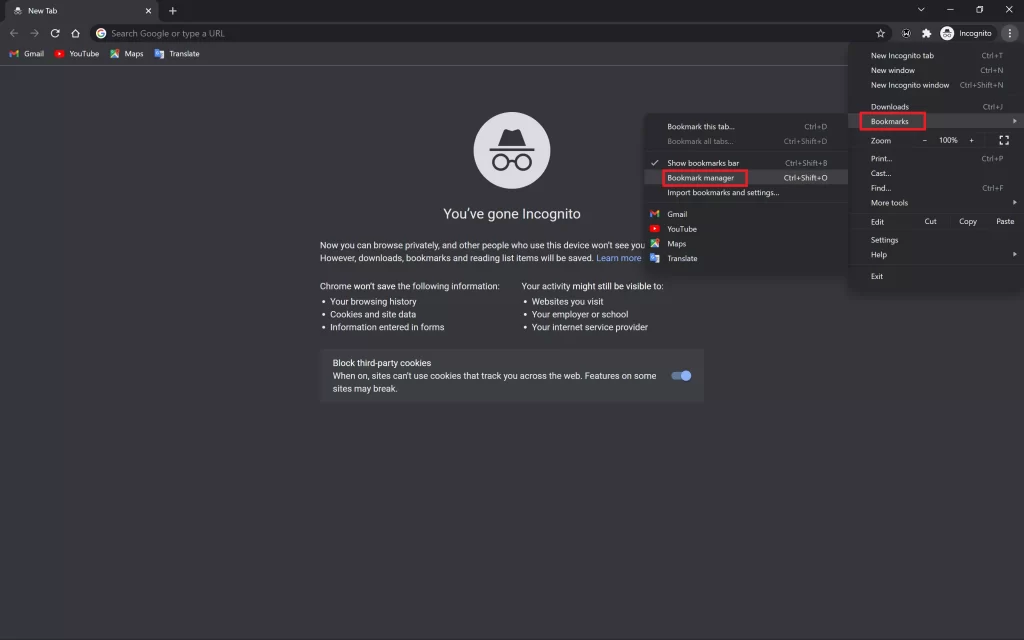Click the fullscreen icon beside Zoom
Screen dimensions: 1024x640
1004,140
